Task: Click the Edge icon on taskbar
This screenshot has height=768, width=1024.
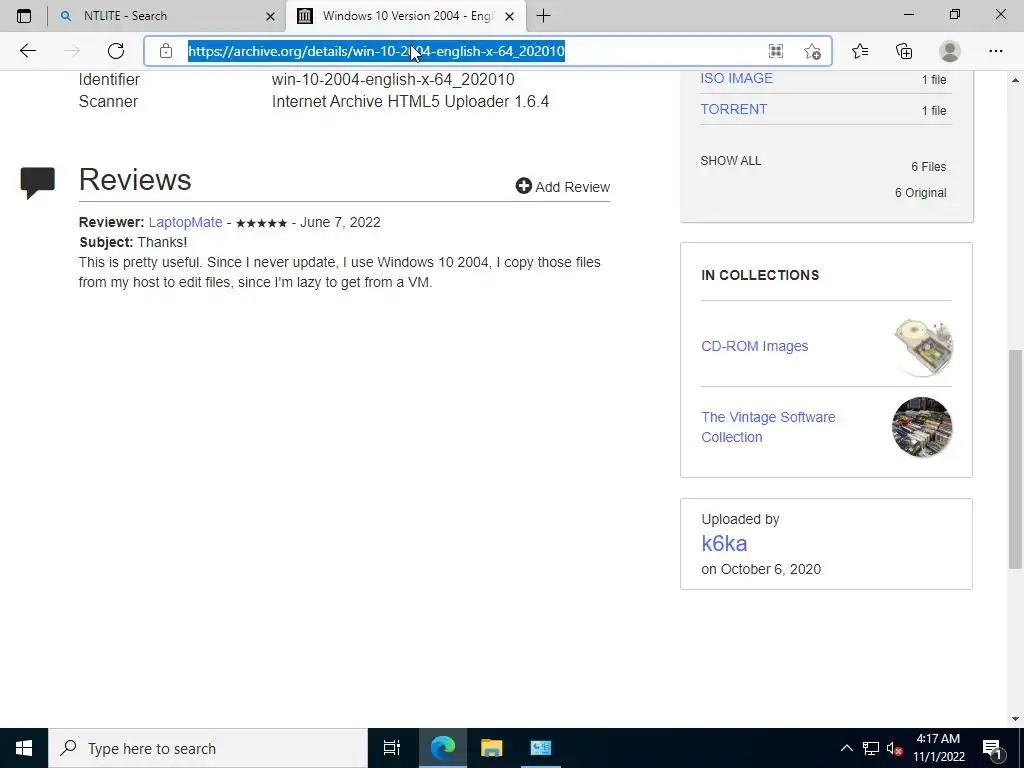Action: click(442, 748)
